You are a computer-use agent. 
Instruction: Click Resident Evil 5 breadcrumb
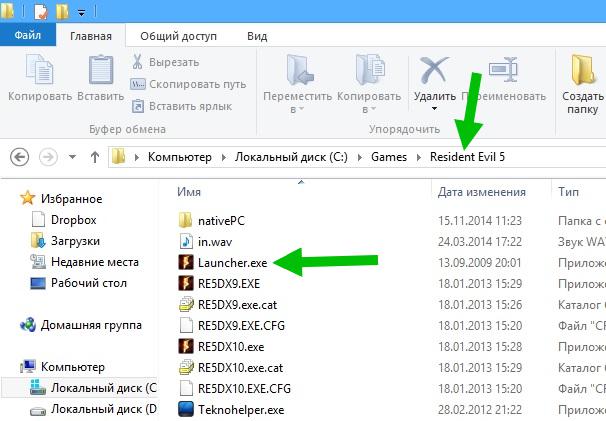click(x=467, y=157)
